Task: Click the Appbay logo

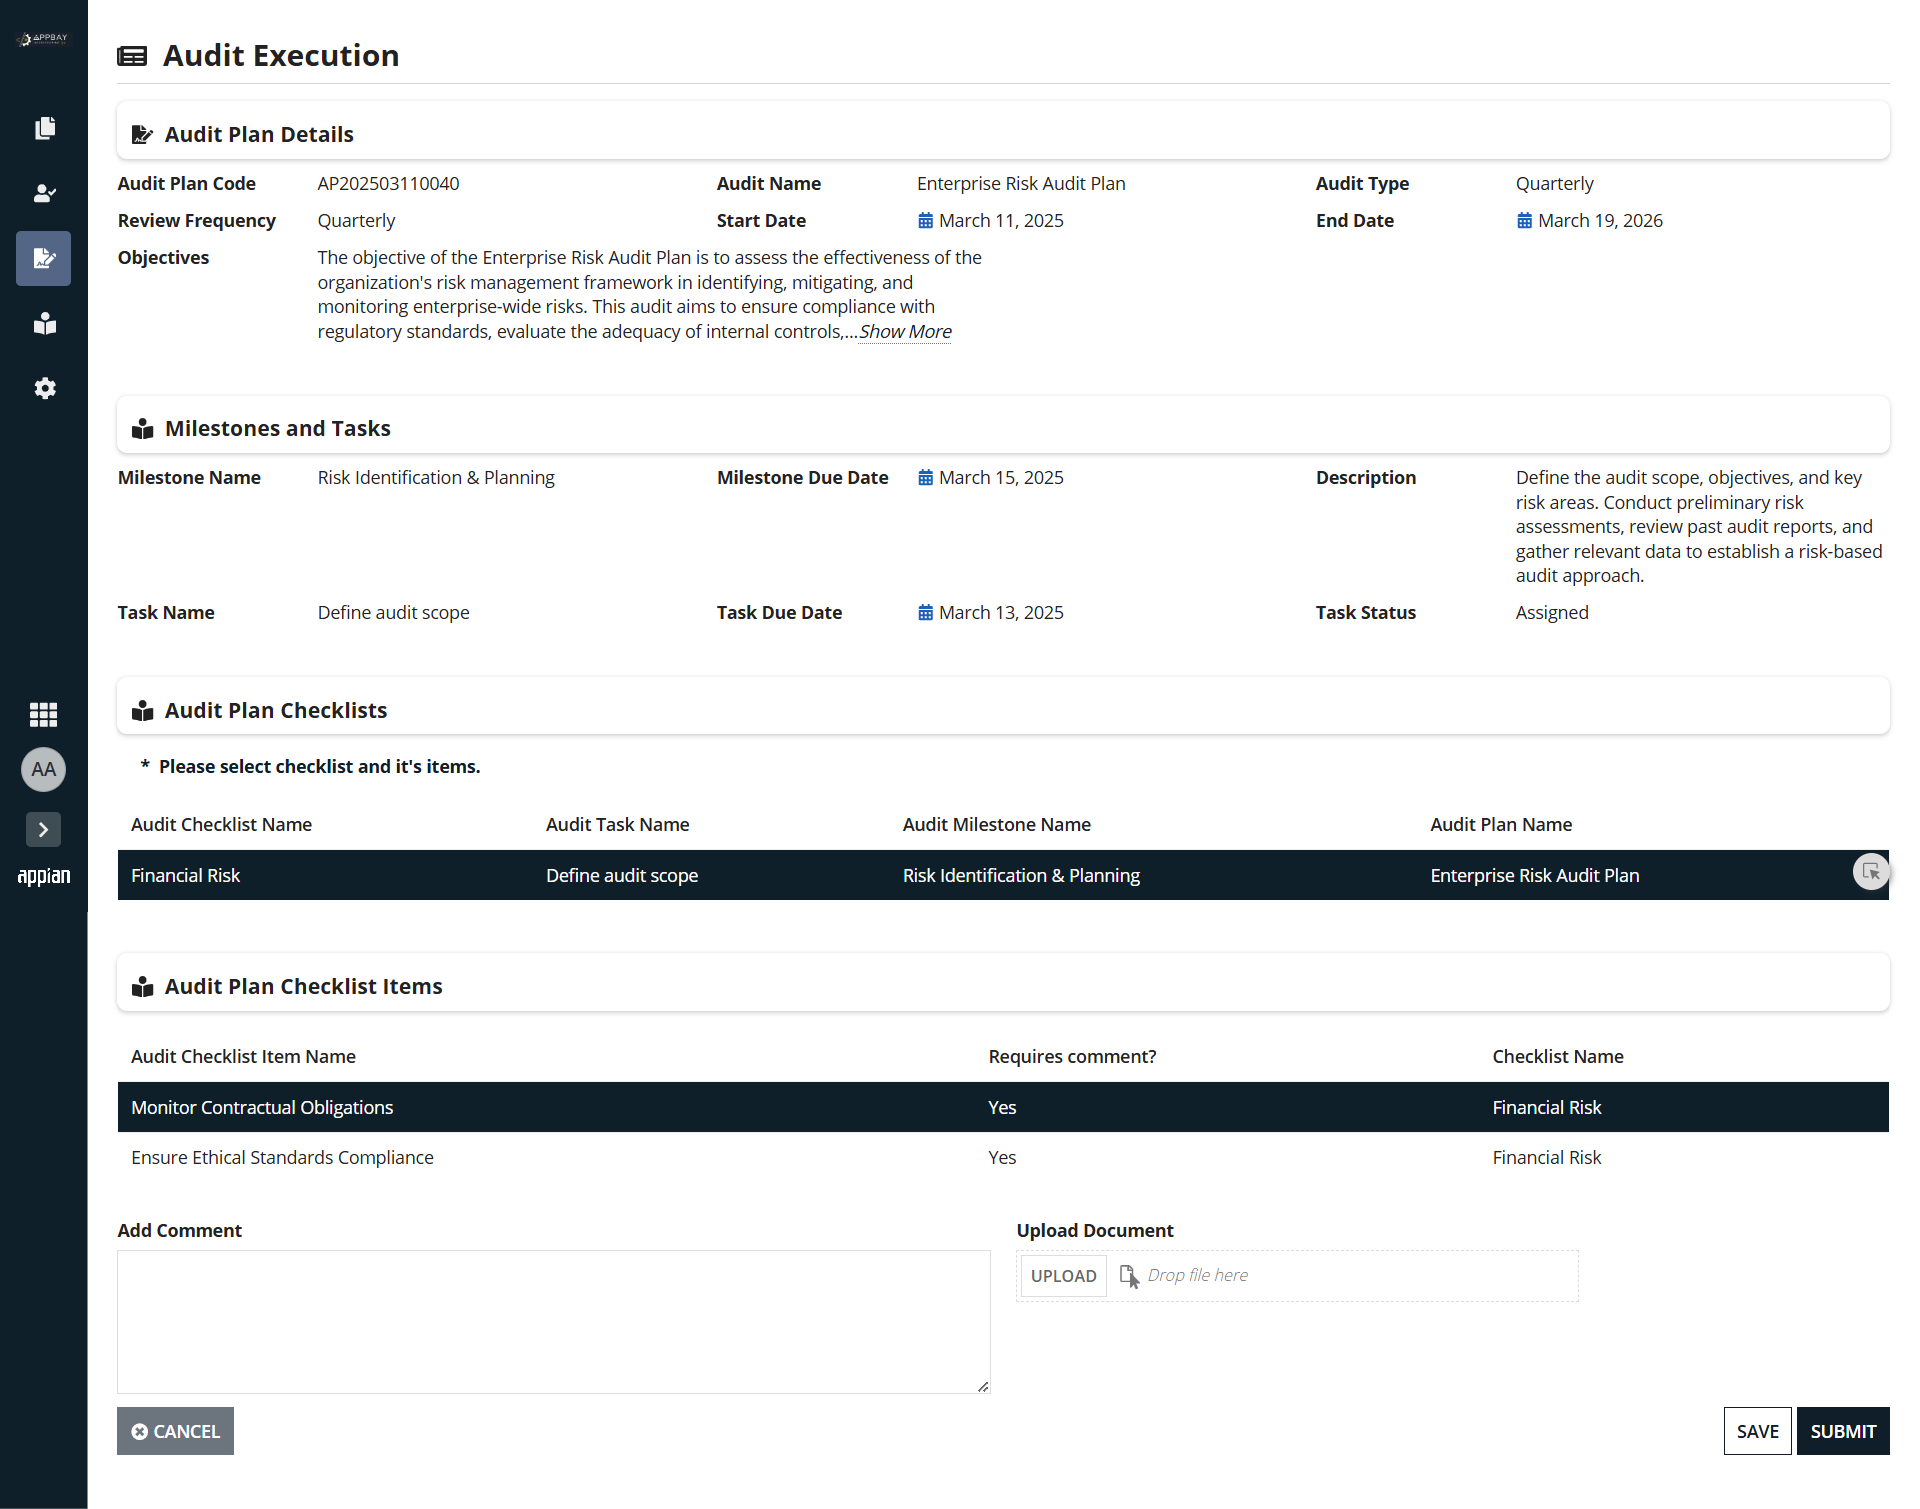Action: 43,39
